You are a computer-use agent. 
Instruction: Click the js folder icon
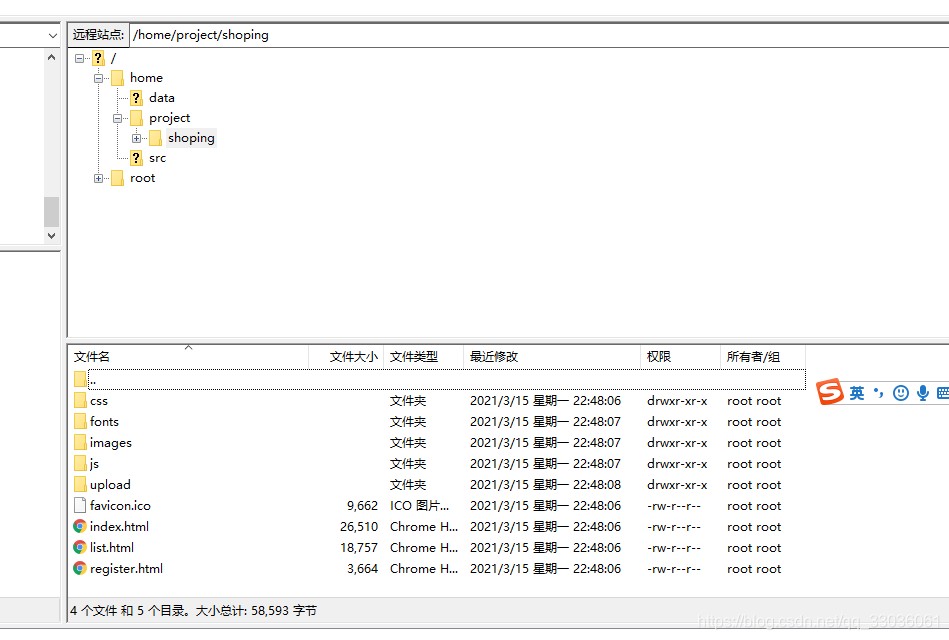point(80,464)
